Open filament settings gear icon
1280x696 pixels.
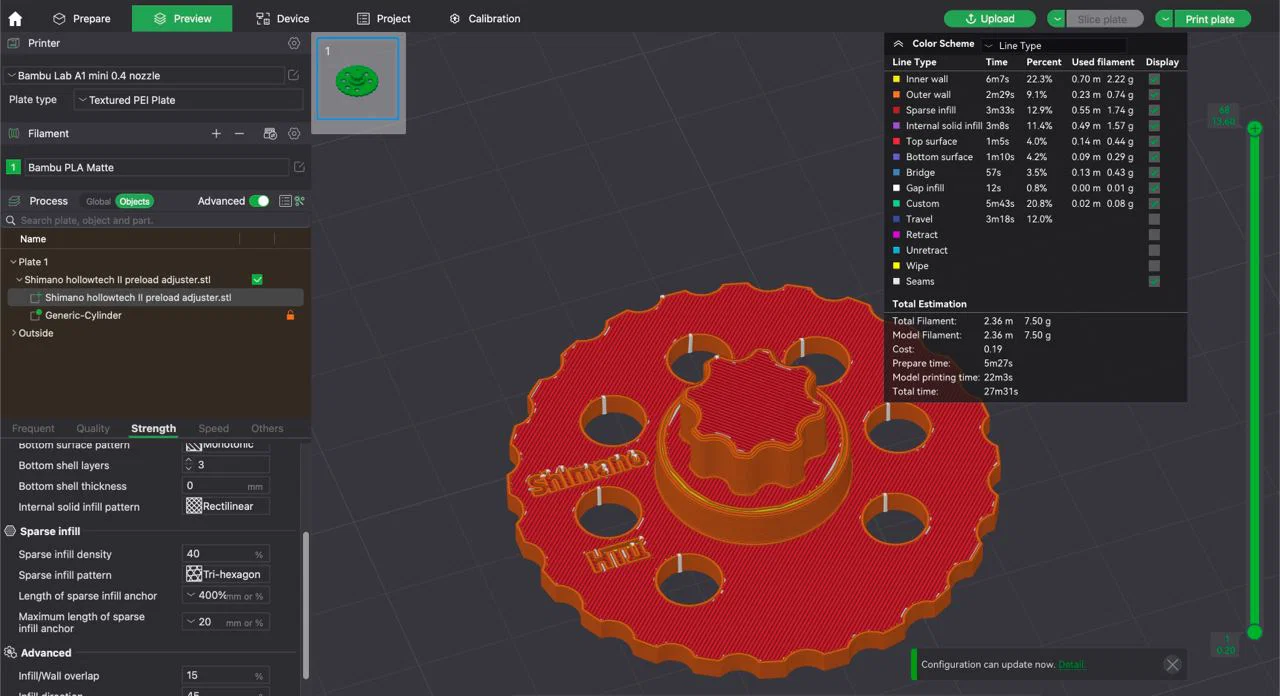click(x=294, y=133)
